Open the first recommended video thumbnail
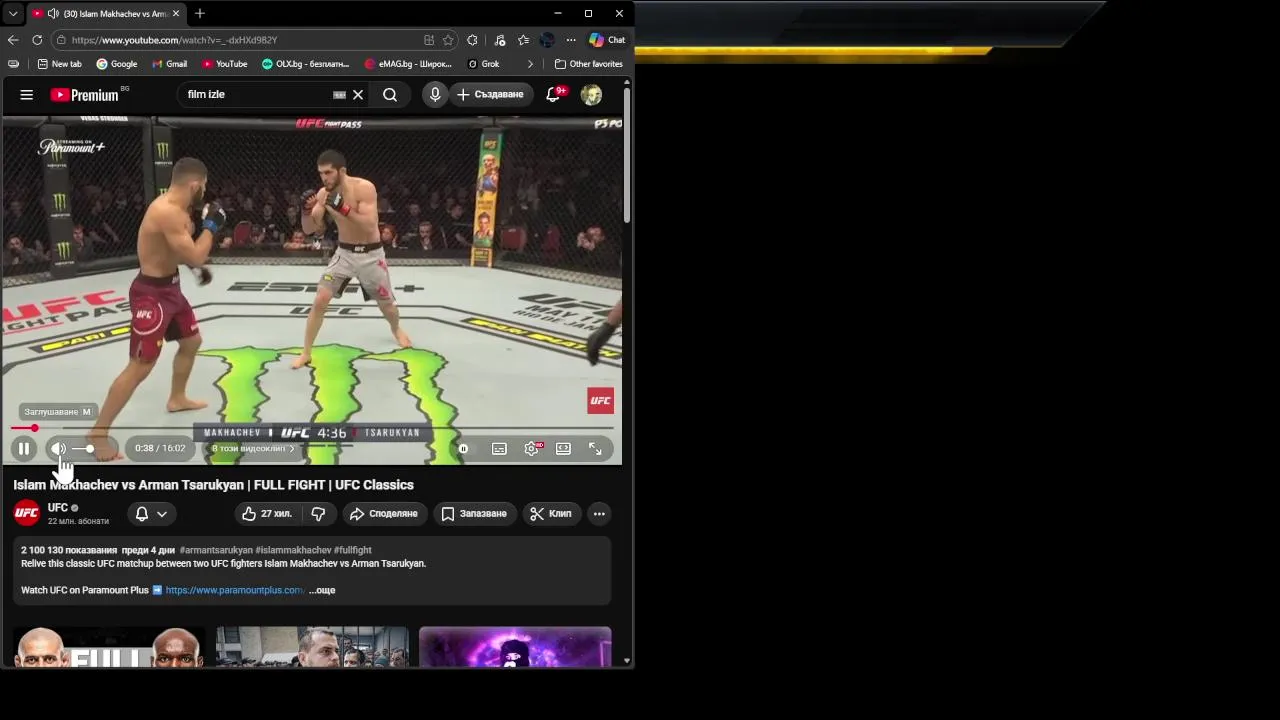 coord(109,647)
